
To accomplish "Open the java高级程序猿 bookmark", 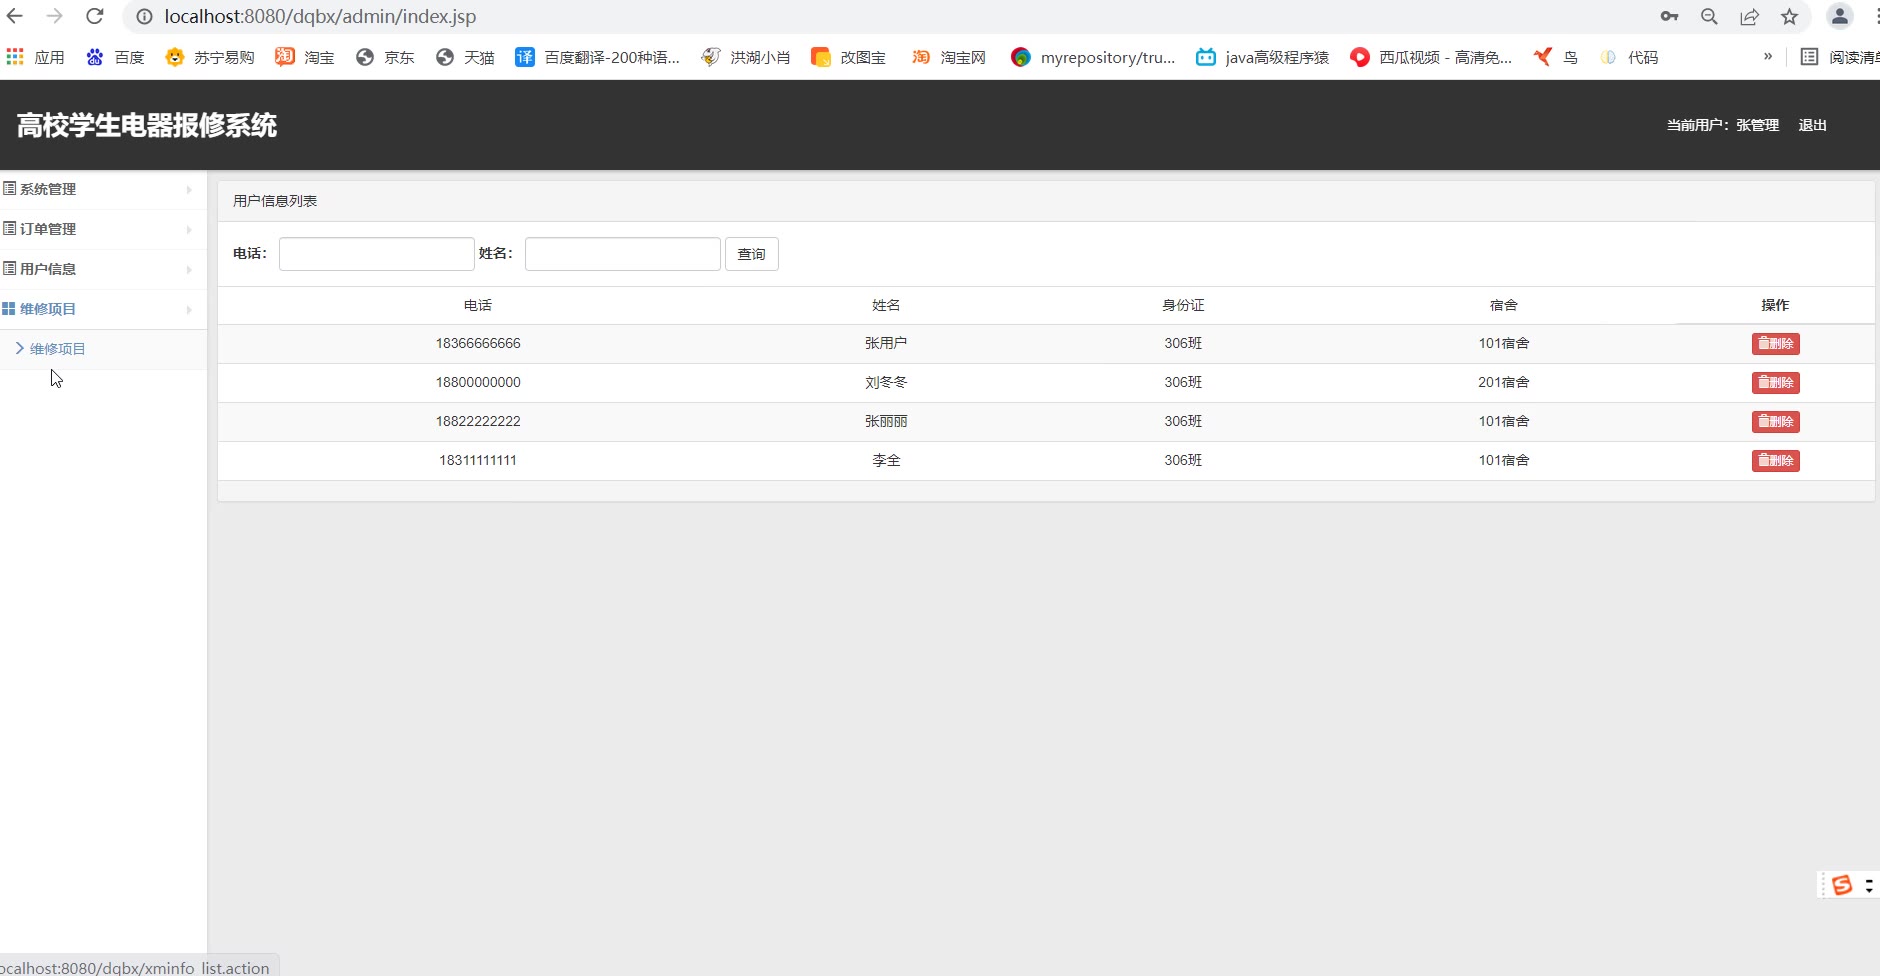I will pos(1263,57).
